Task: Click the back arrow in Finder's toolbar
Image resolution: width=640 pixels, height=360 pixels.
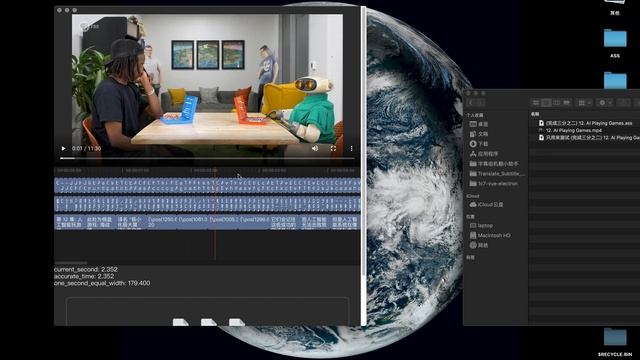Action: tap(471, 103)
